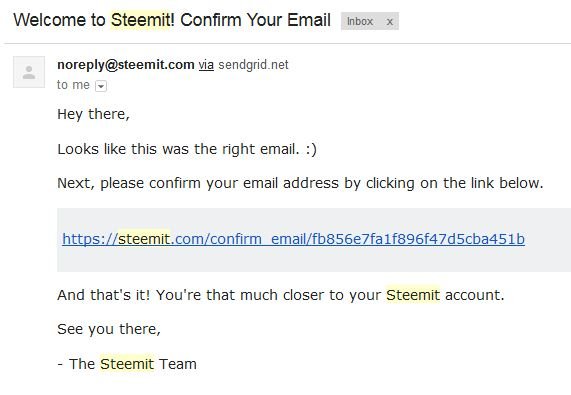Viewport: 571px width, 395px height.
Task: Click the '- The Steemit Team' signature
Action: (x=127, y=364)
